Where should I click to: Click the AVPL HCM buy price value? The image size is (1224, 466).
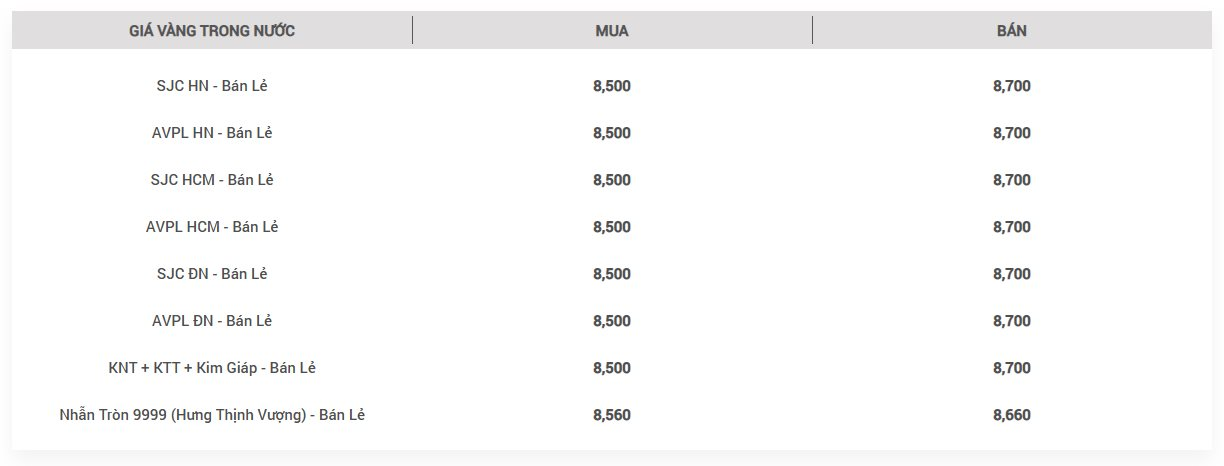click(612, 227)
